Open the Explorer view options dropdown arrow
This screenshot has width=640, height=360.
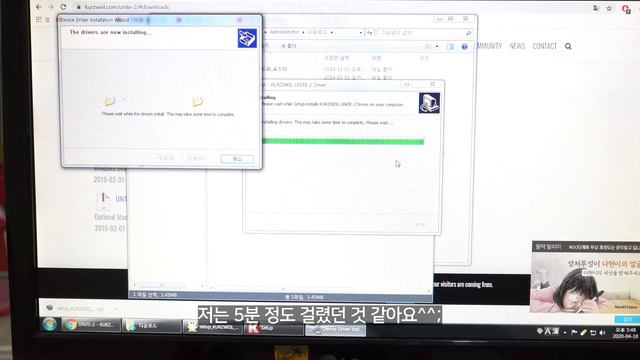coord(437,47)
